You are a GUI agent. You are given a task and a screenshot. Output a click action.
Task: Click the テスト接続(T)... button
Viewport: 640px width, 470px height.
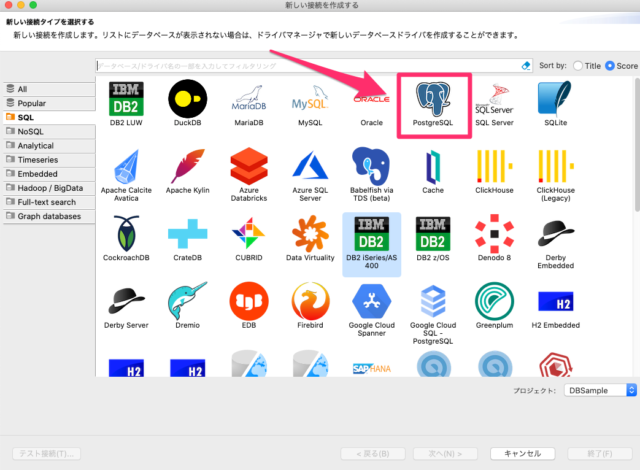[47, 454]
